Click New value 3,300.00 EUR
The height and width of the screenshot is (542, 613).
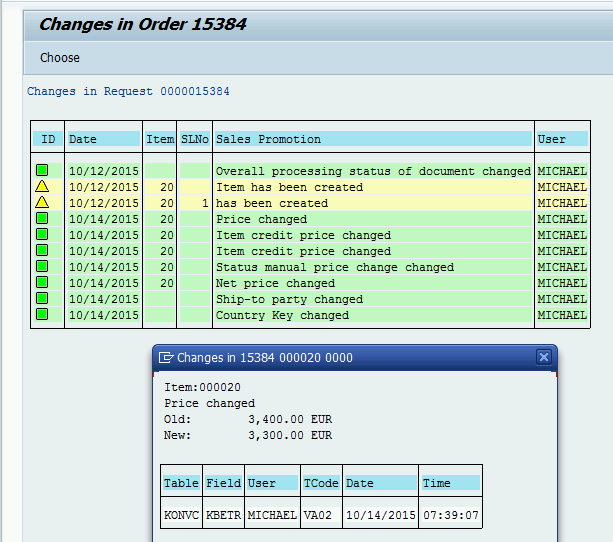(x=290, y=436)
